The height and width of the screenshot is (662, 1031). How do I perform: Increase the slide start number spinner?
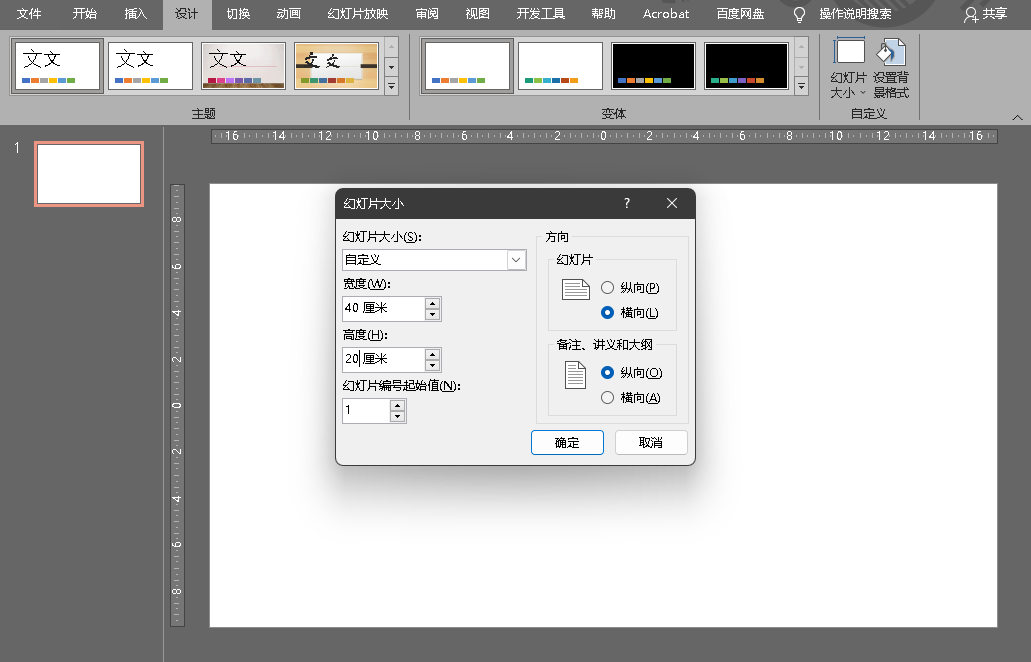[x=397, y=405]
